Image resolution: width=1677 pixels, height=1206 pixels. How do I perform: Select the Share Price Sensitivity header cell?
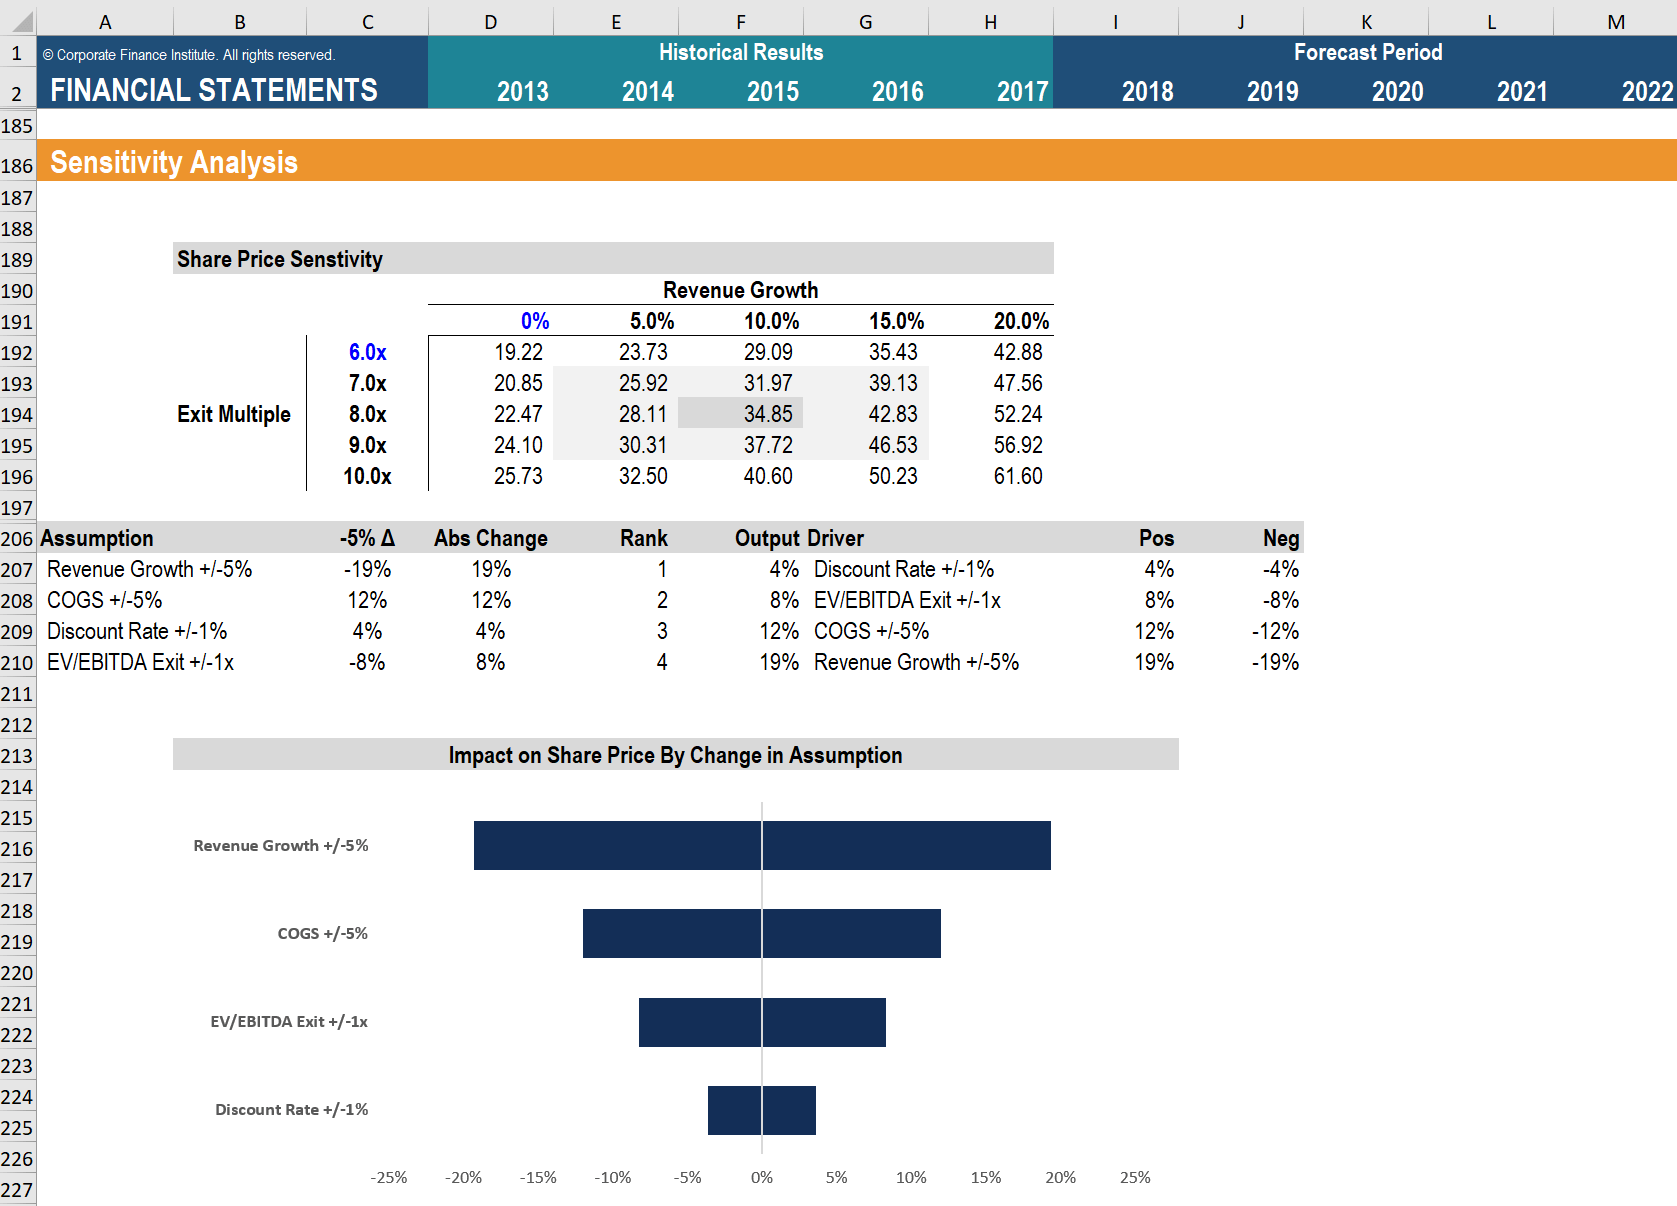[x=280, y=258]
